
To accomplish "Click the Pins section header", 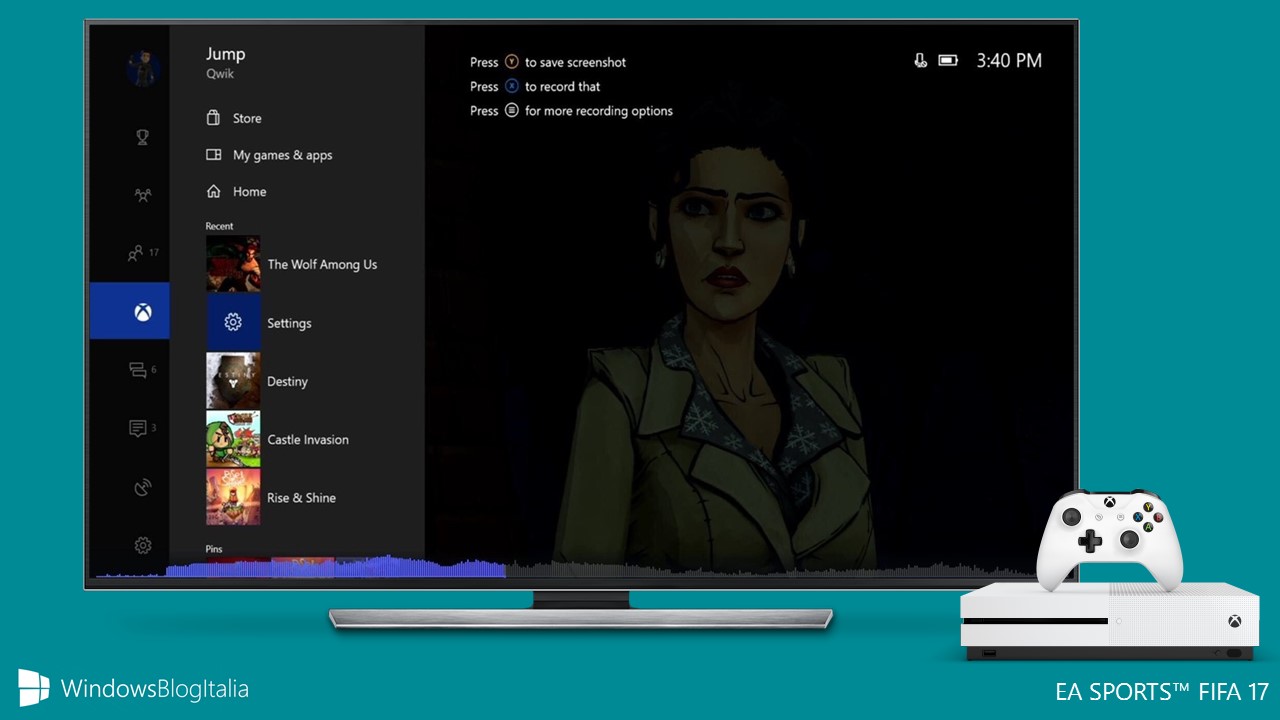I will (x=213, y=549).
